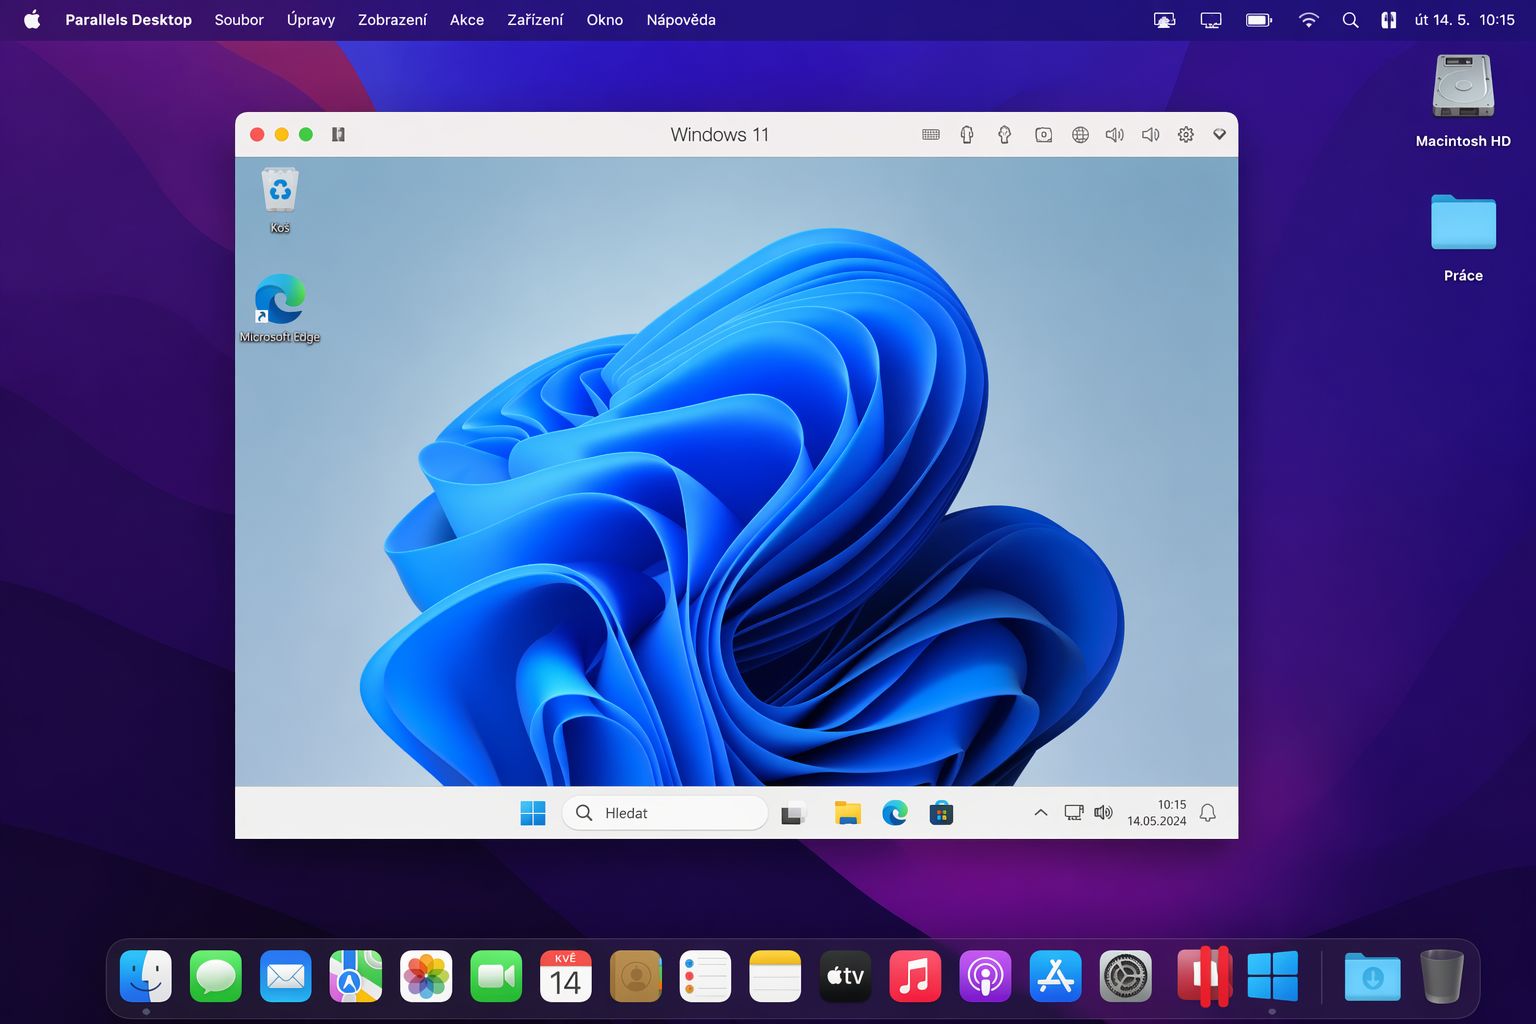Open the Zobrazení menu

tap(392, 20)
